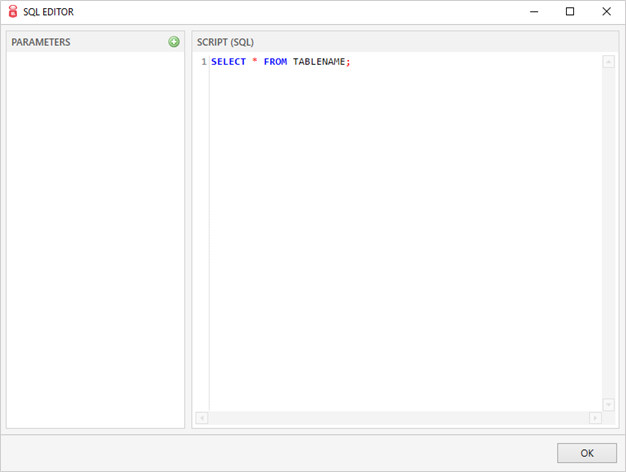The width and height of the screenshot is (626, 472).
Task: Click on TABLENAME in the SQL script
Action: (x=319, y=62)
